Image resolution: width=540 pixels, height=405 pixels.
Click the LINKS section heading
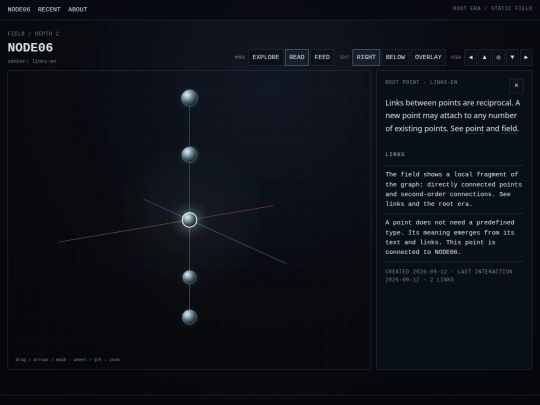click(395, 154)
